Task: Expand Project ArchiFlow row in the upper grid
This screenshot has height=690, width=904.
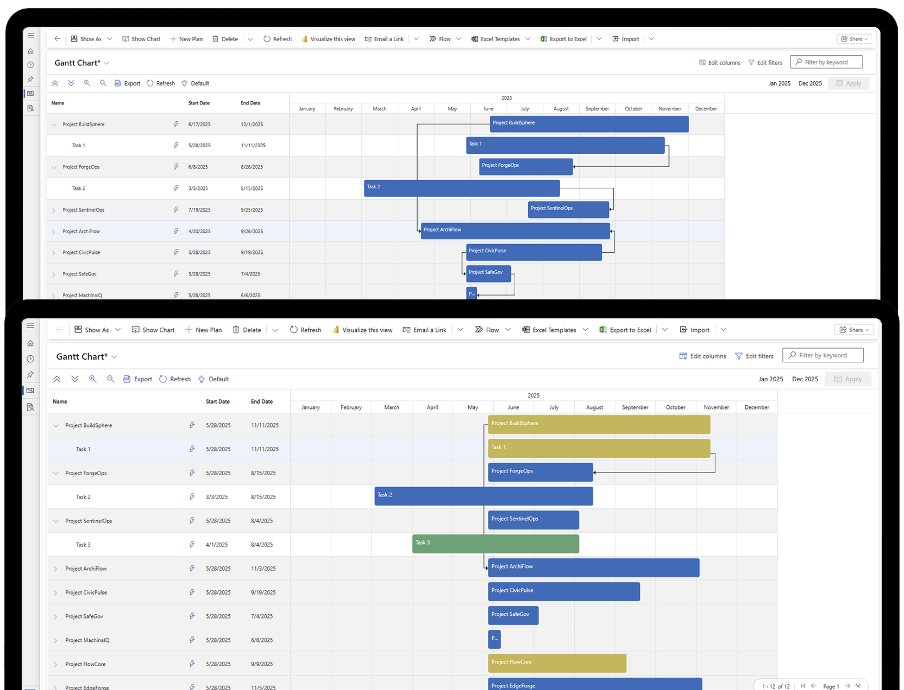Action: [53, 231]
